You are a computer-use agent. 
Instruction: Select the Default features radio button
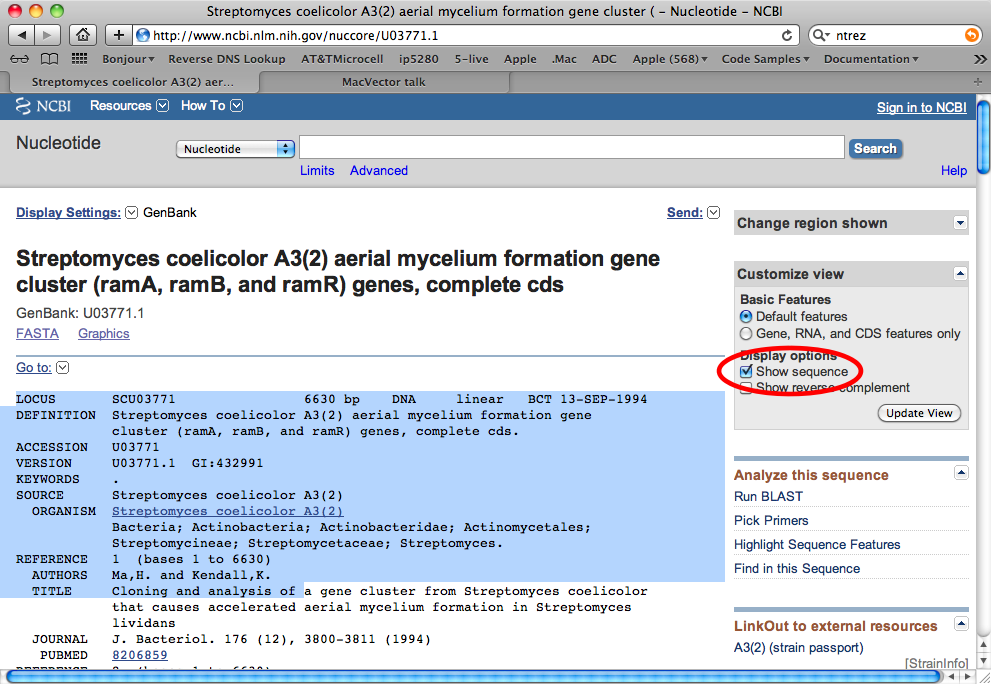coord(746,316)
